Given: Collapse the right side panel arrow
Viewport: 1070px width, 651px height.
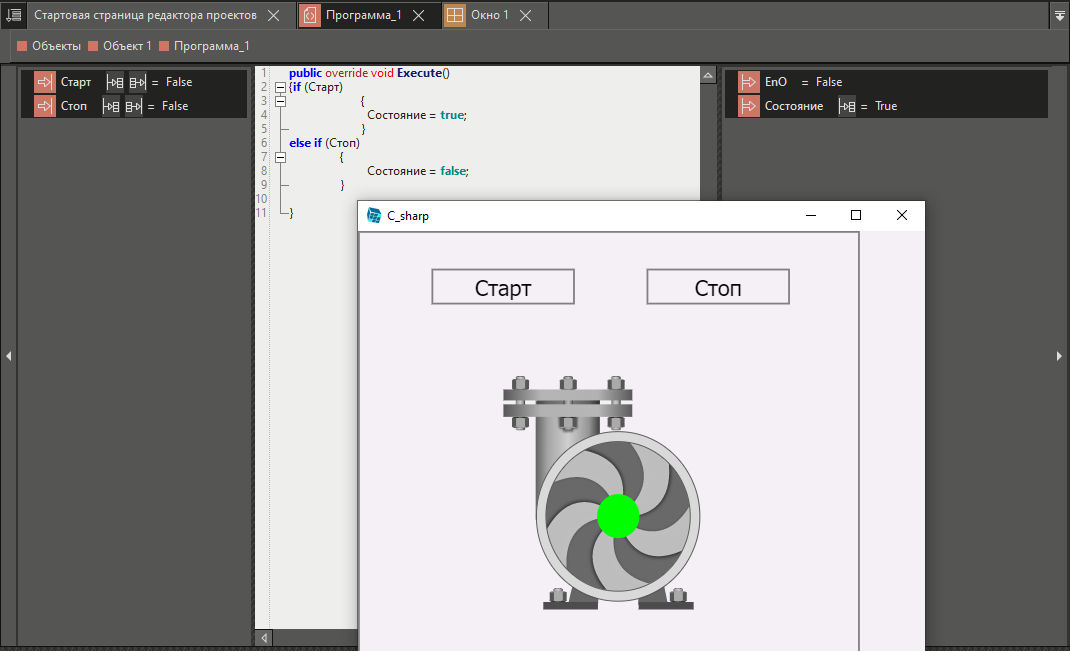Looking at the screenshot, I should [x=1059, y=356].
